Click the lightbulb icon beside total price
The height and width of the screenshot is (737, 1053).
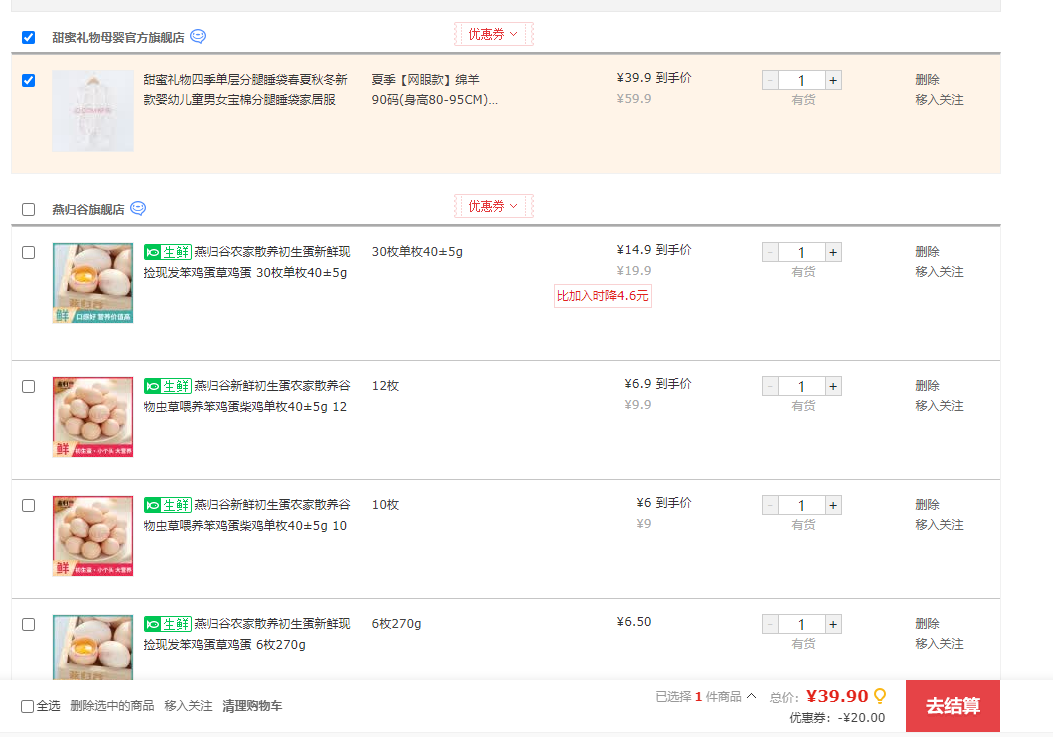[880, 696]
